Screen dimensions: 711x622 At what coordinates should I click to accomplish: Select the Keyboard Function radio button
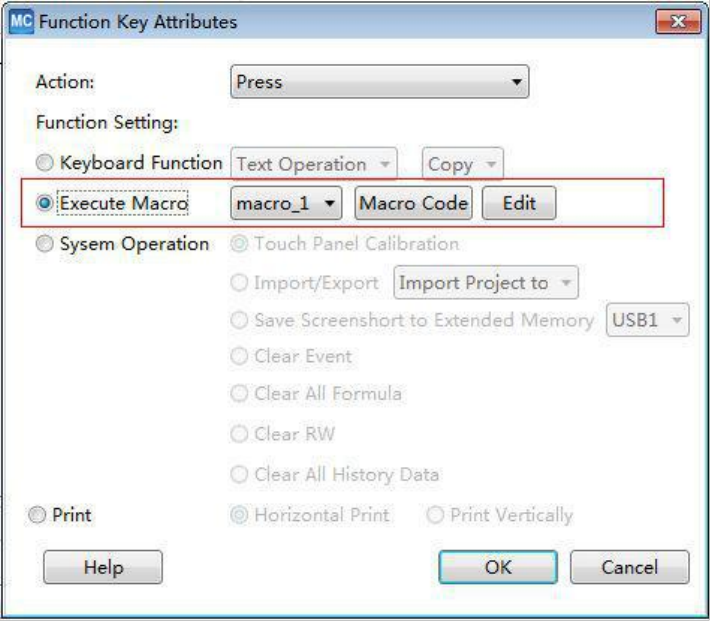pos(43,162)
